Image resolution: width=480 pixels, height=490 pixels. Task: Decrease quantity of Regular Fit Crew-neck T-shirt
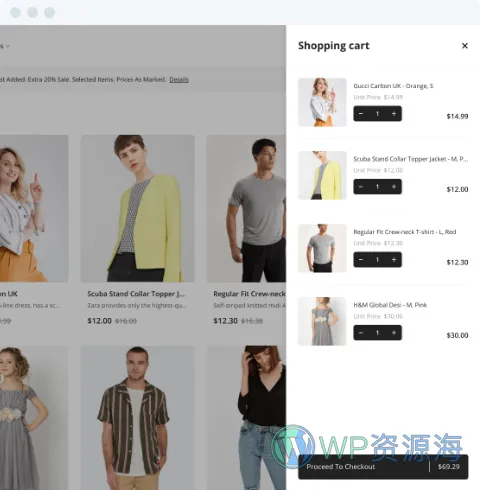click(361, 260)
